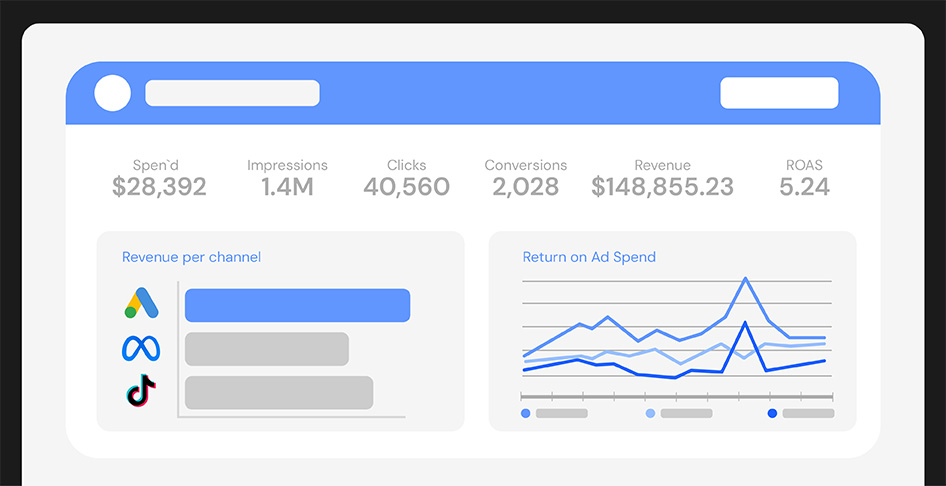Click the round profile avatar in header
Image resolution: width=946 pixels, height=486 pixels.
(x=113, y=93)
